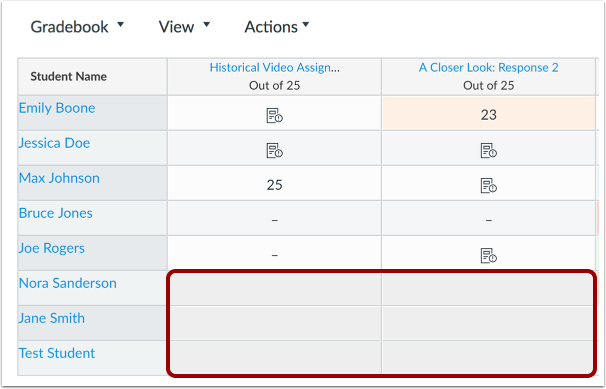Image resolution: width=606 pixels, height=389 pixels.
Task: Click Jessica Doe's Historical Video submission icon
Action: (274, 150)
